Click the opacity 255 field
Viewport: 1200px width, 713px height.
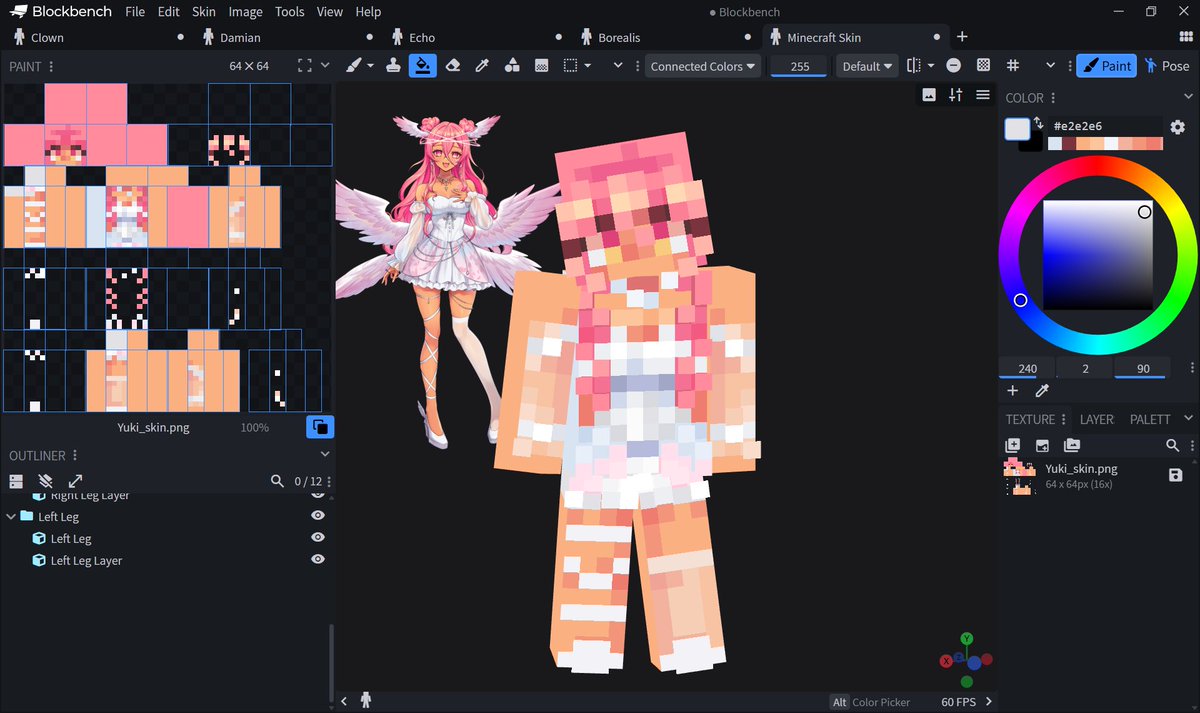tap(799, 66)
